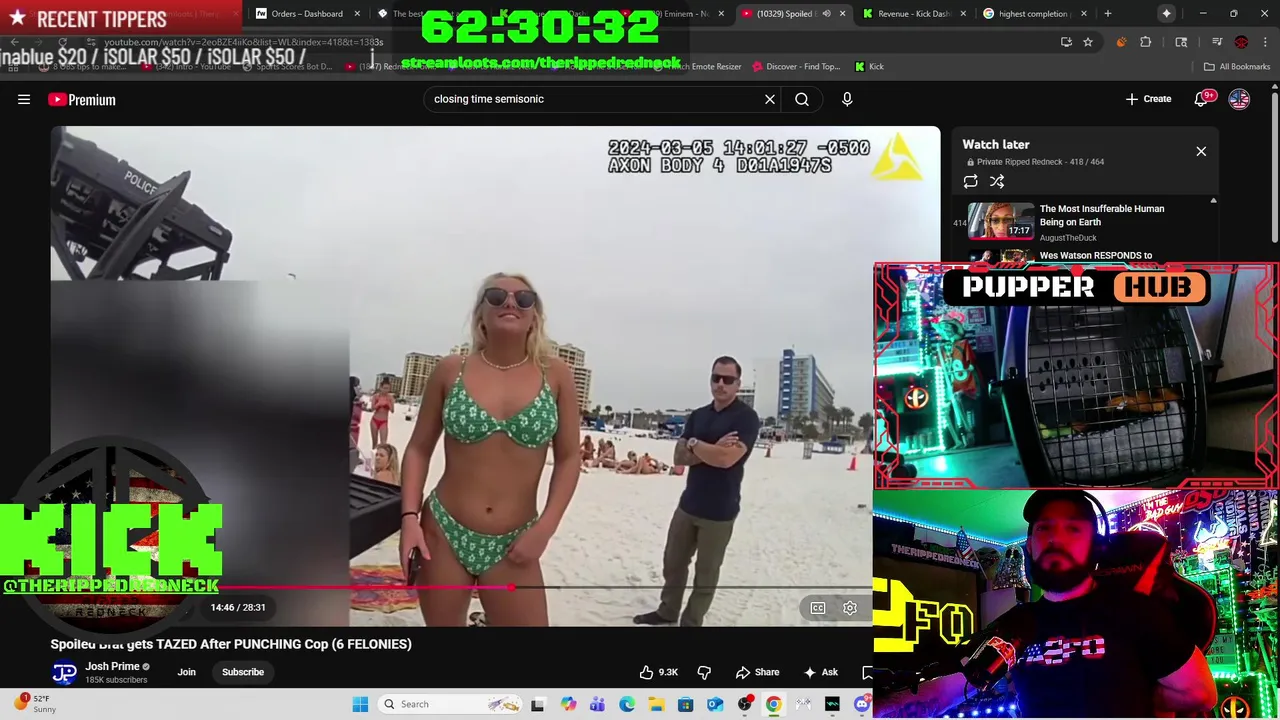
Task: Click the video title 'Spoiled Brat gets TAZED'
Action: pos(231,644)
